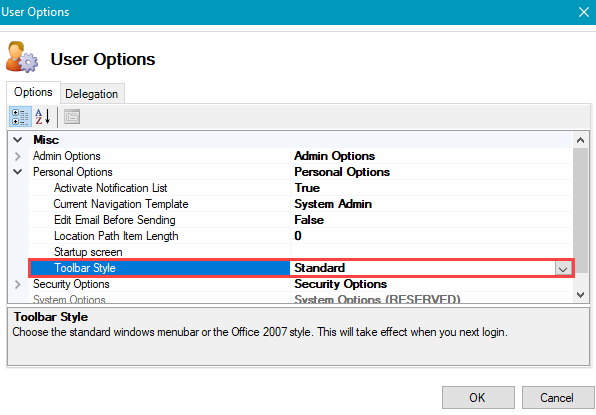The width and height of the screenshot is (596, 415).
Task: Click Location Path Item Length value field
Action: pyautogui.click(x=431, y=236)
